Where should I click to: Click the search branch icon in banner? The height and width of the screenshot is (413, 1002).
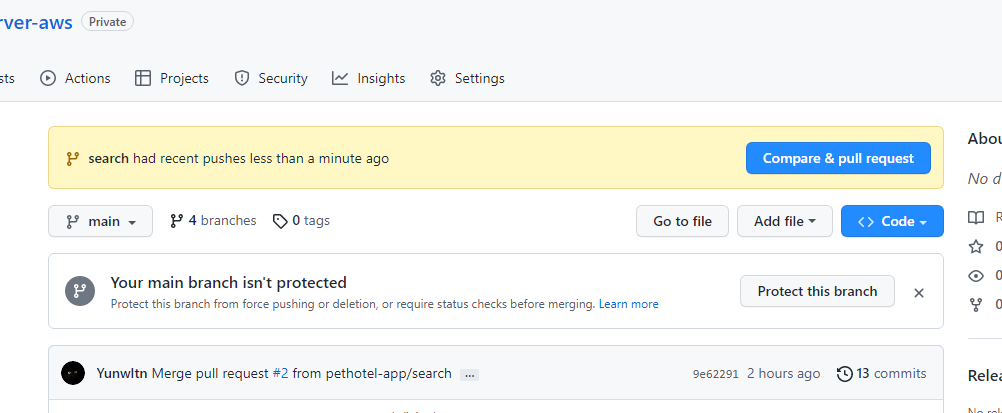(x=72, y=158)
